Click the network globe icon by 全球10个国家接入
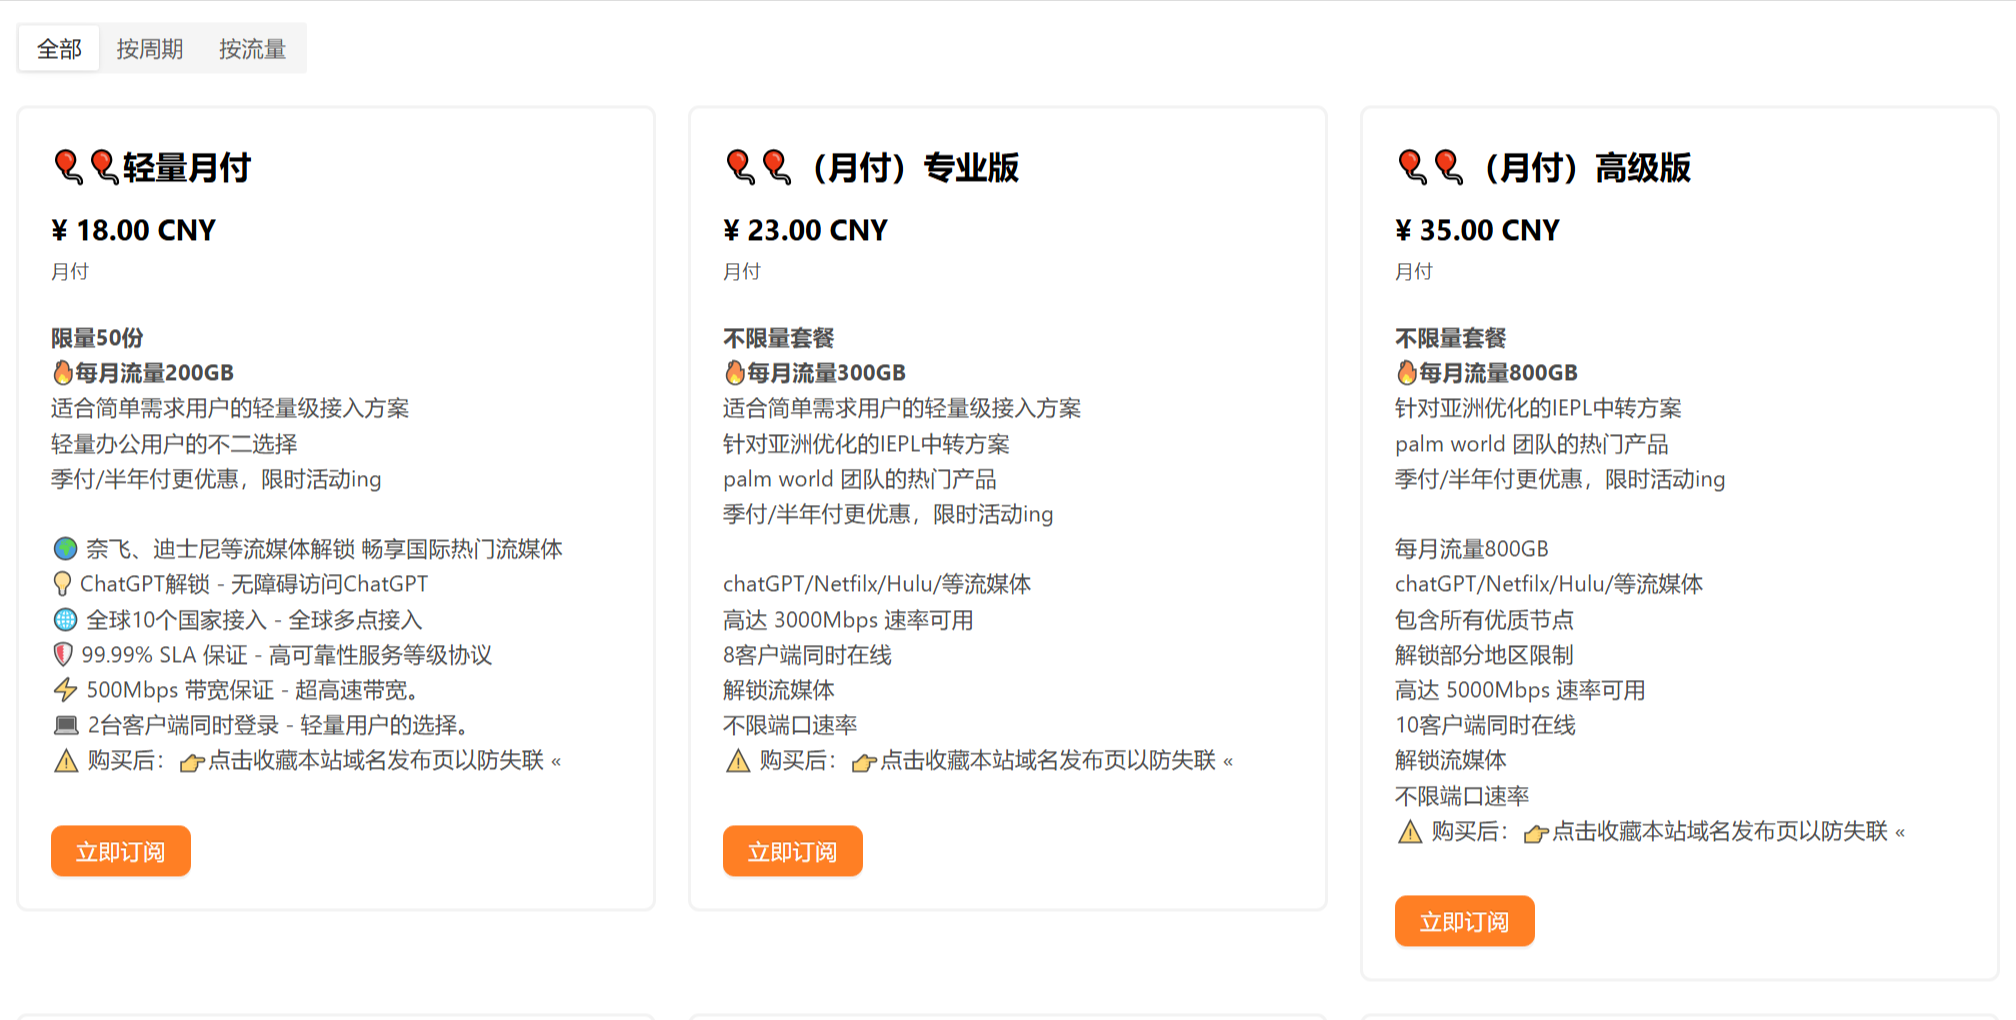This screenshot has height=1020, width=2016. [x=65, y=620]
